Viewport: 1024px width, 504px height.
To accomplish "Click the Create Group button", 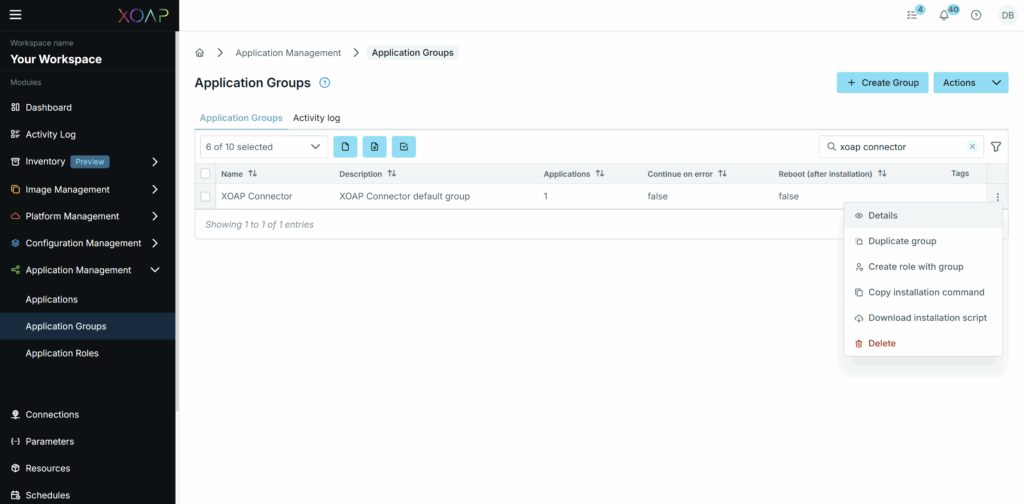I will [882, 83].
